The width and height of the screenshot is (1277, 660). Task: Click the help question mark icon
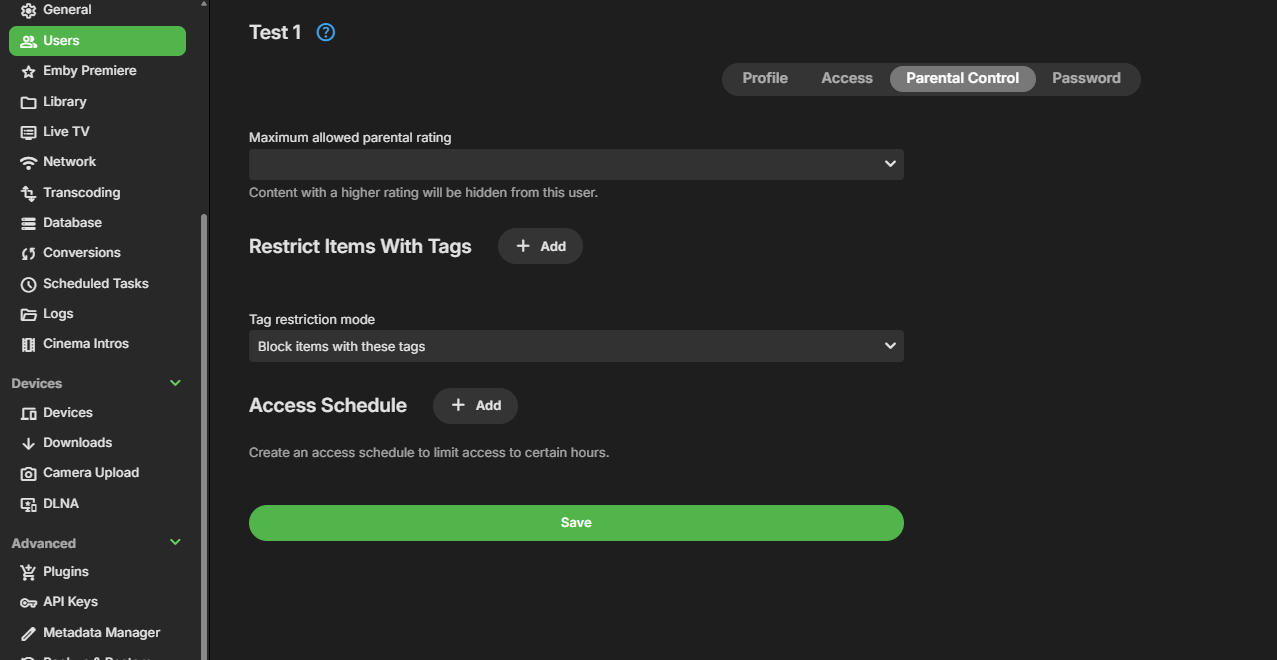click(325, 32)
